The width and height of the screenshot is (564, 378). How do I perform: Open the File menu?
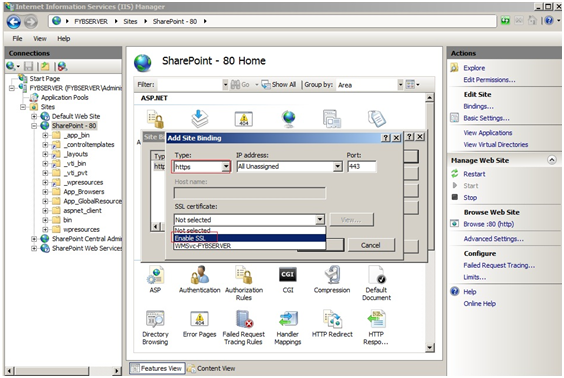[17, 38]
